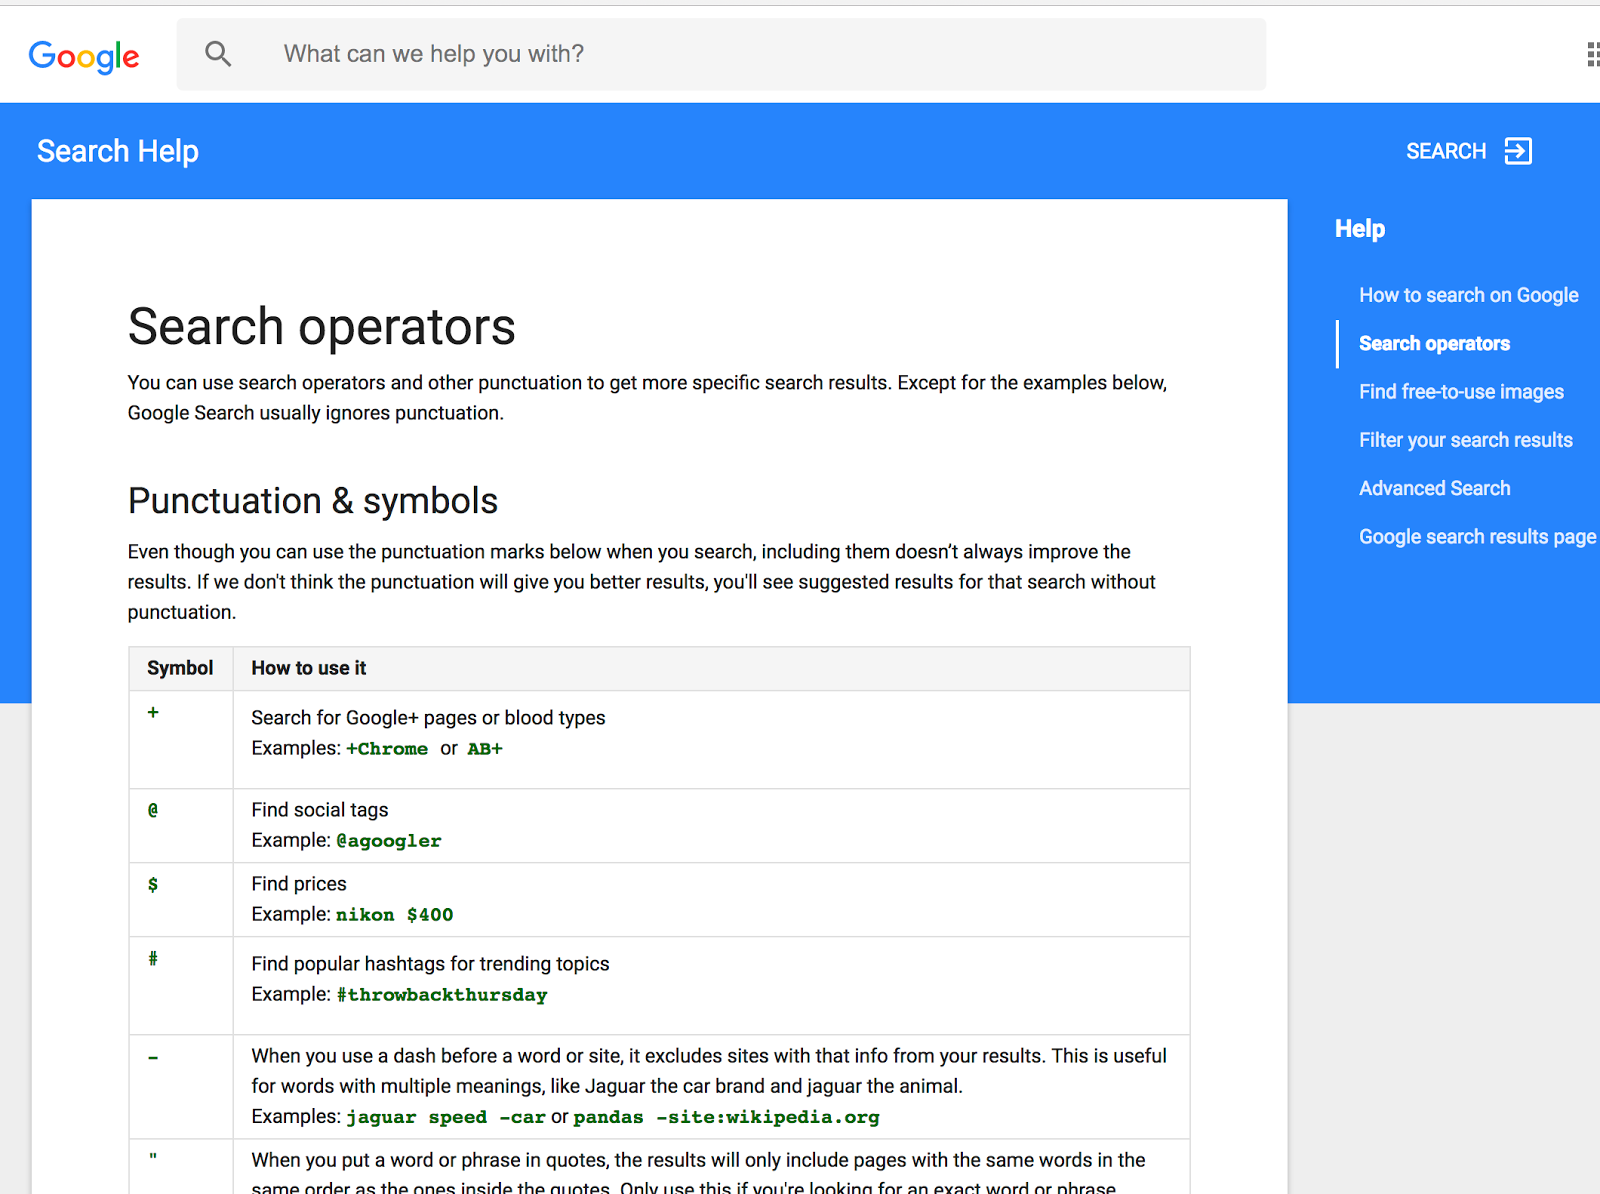Open the Search Help home link
Screen dimensions: 1600x1194
[x=117, y=151]
